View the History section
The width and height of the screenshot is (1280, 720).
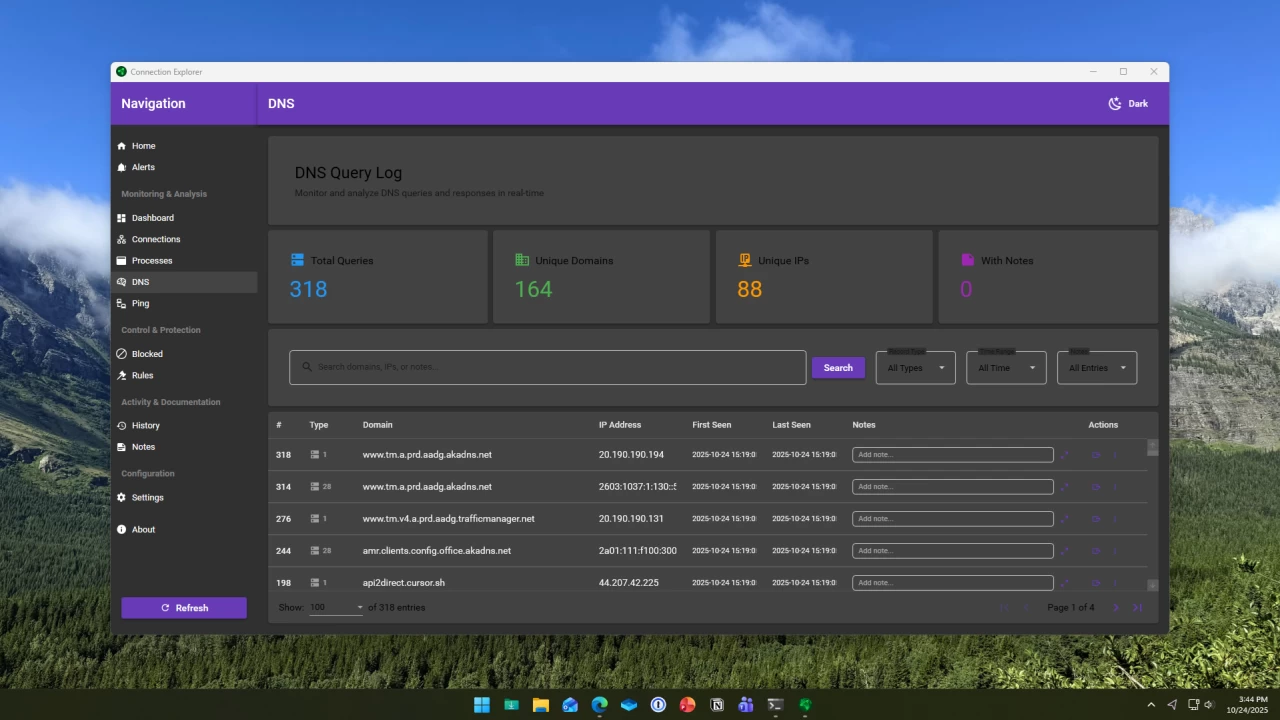click(x=145, y=425)
